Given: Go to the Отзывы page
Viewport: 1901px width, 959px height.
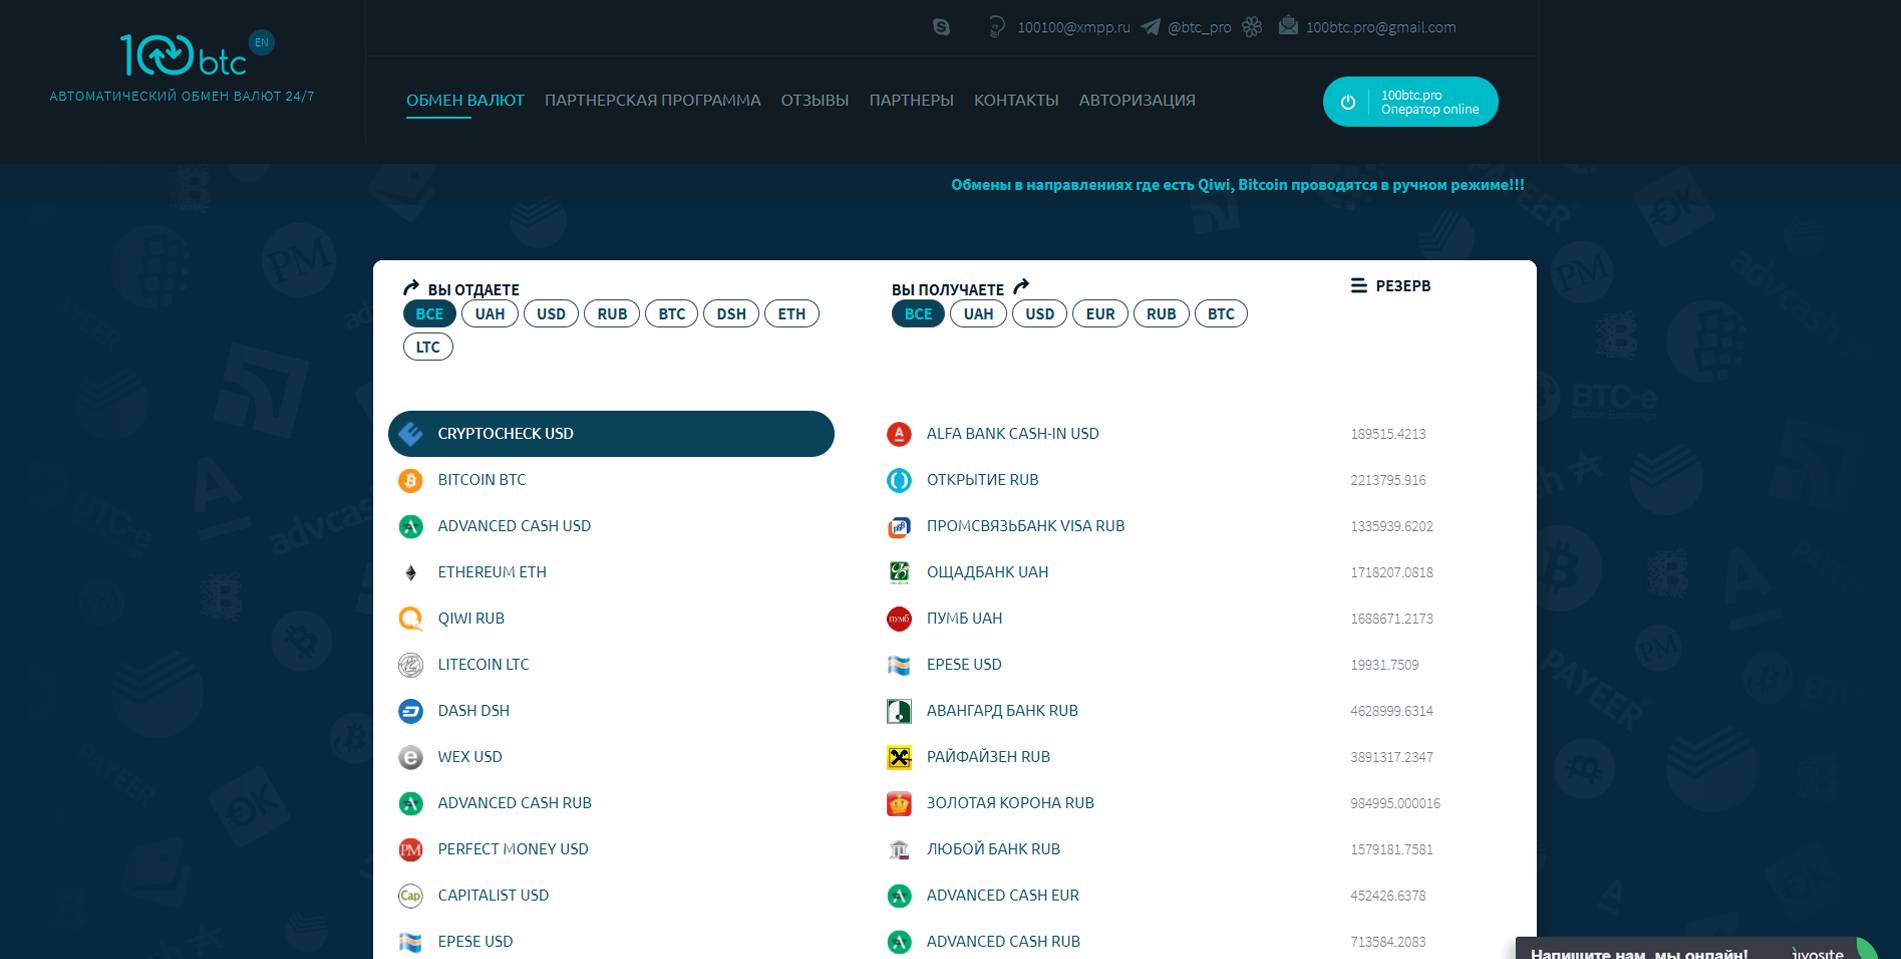Looking at the screenshot, I should click(814, 100).
